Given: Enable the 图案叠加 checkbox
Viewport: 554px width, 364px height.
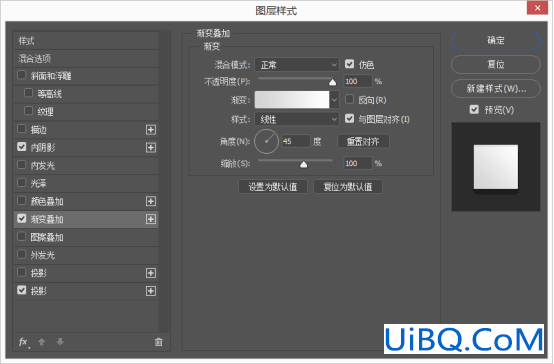Looking at the screenshot, I should (22, 236).
